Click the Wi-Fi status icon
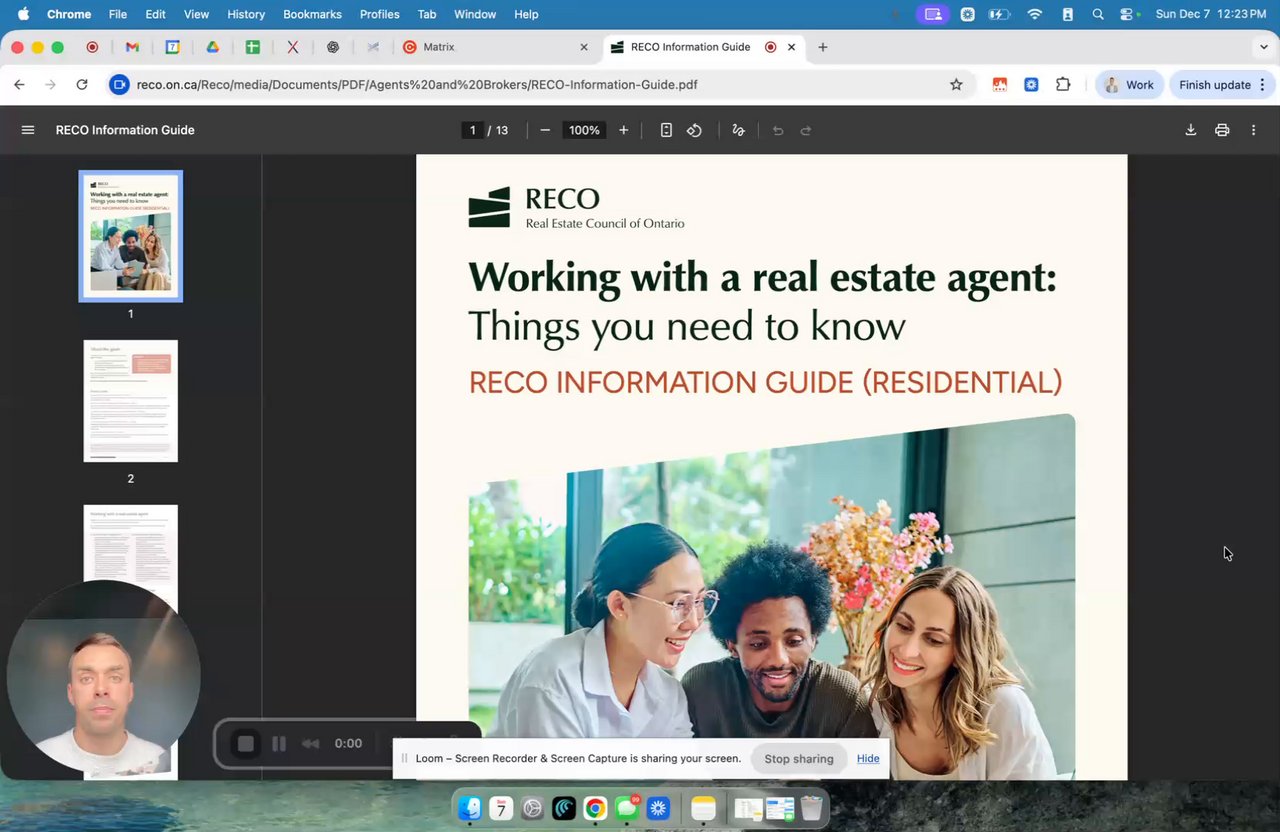 point(1035,14)
